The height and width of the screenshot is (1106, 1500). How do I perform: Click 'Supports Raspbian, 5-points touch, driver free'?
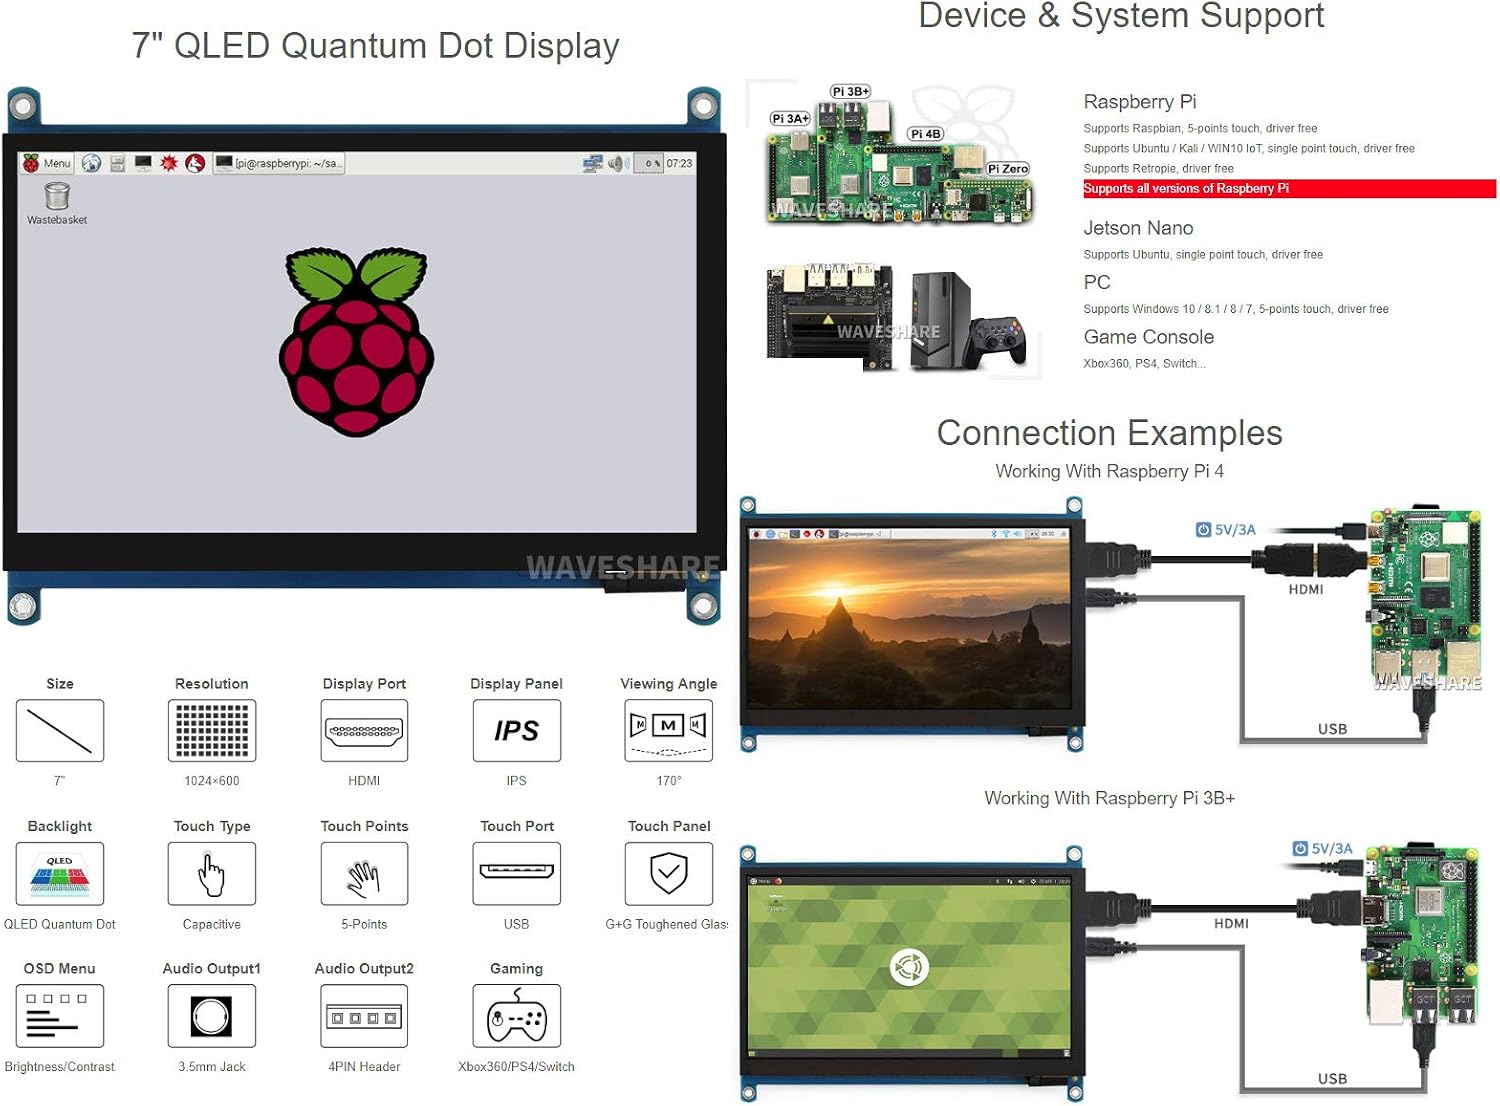pos(1200,129)
